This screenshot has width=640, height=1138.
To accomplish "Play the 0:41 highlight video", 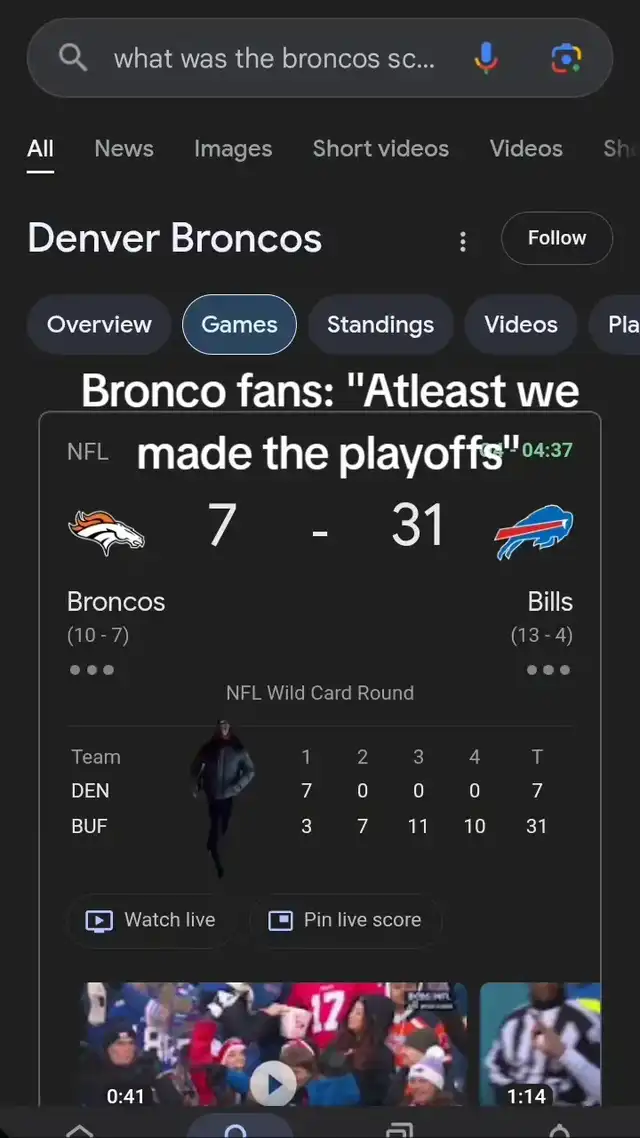I will [x=272, y=1080].
